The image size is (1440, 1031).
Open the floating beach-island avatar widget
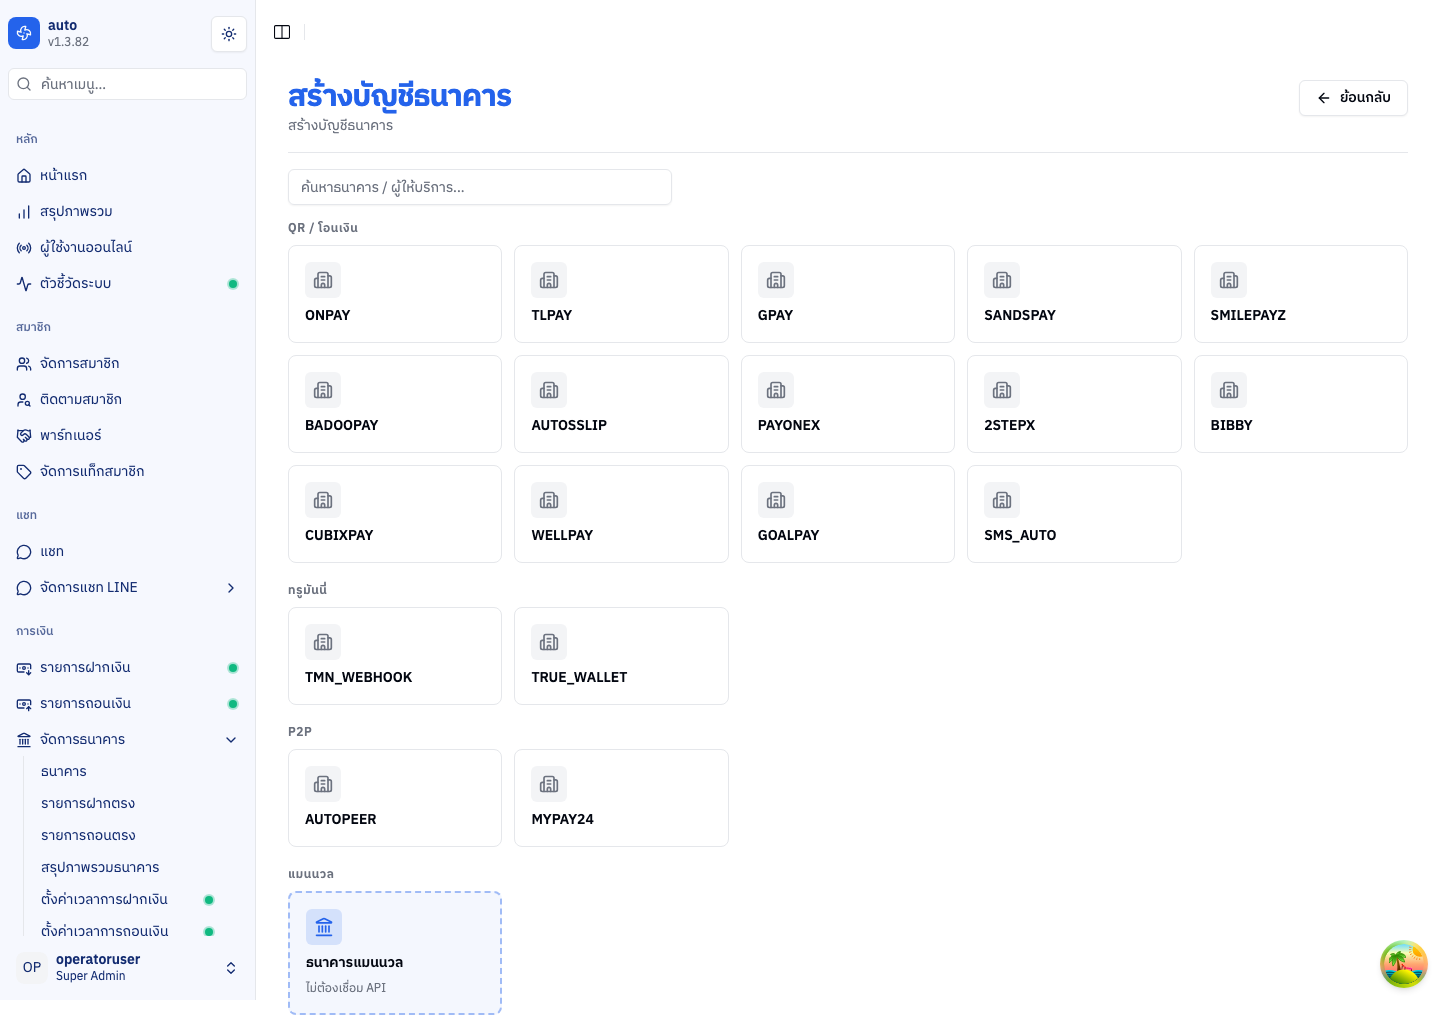click(1404, 964)
